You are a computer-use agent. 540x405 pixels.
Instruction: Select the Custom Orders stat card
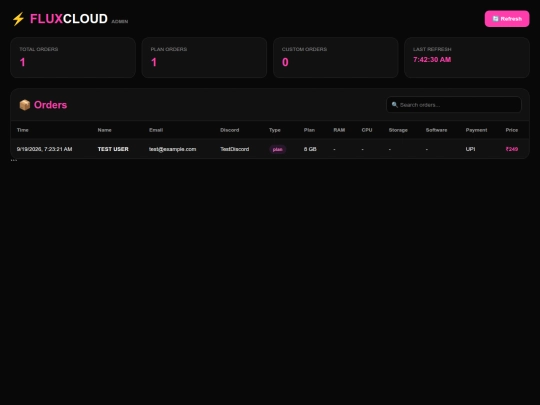click(x=335, y=58)
